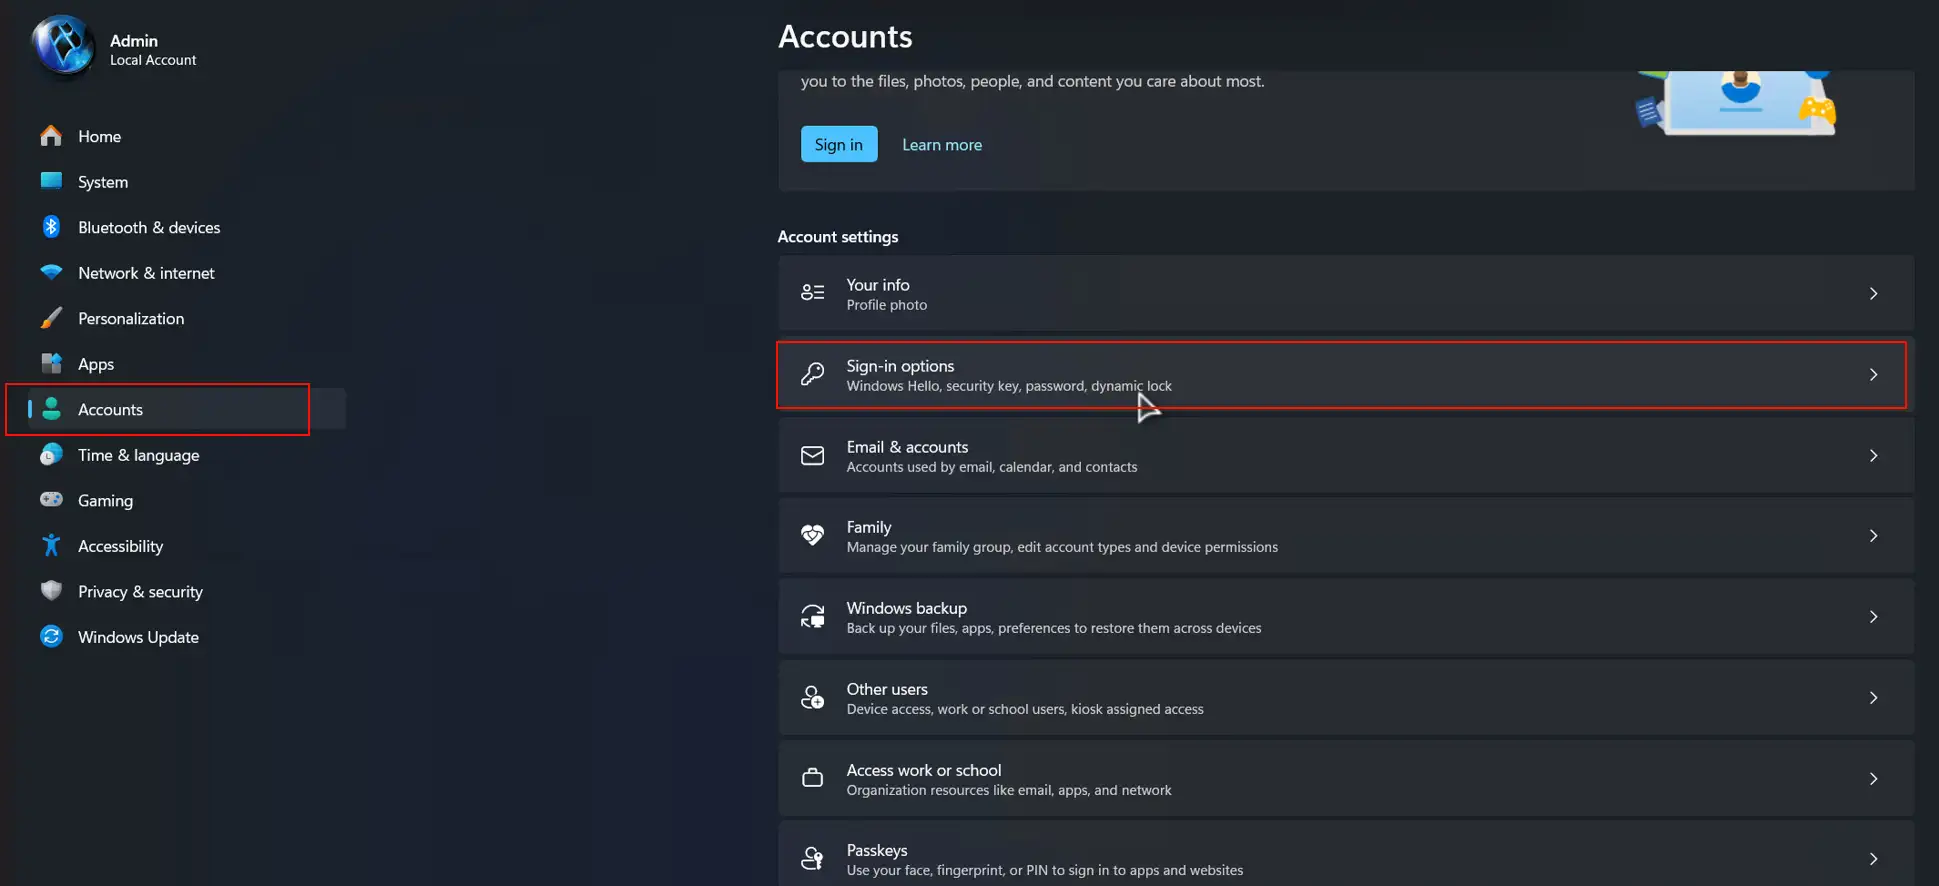Click the Accessibility figure icon
The height and width of the screenshot is (886, 1939).
point(51,546)
